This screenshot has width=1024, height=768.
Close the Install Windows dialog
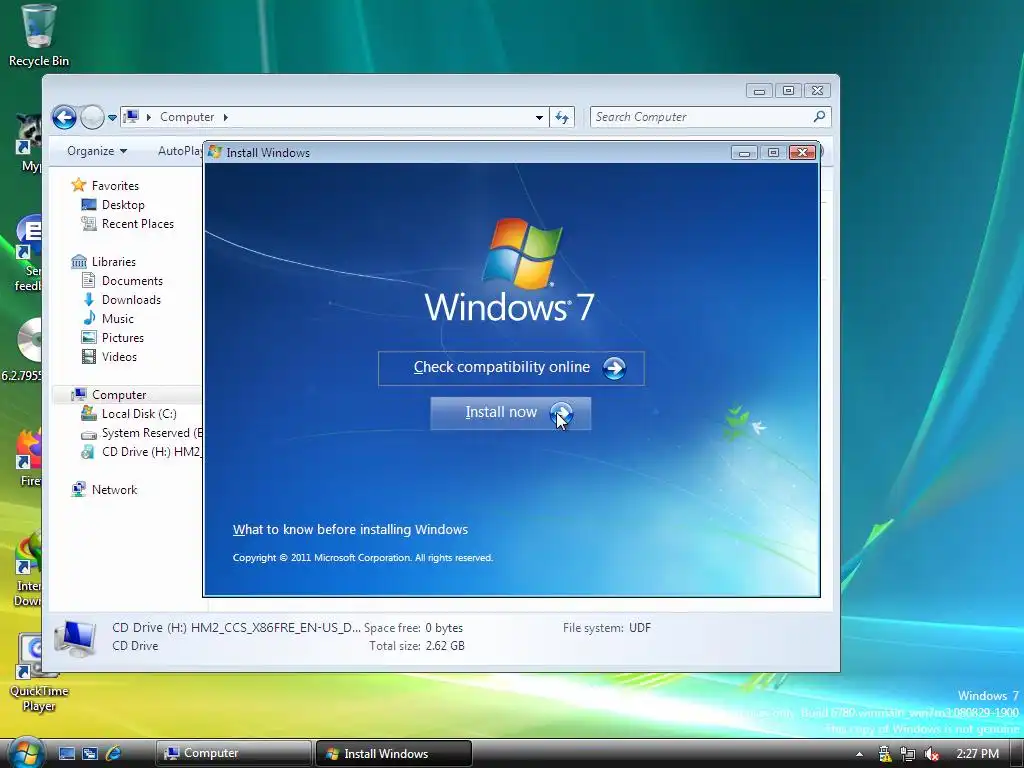pos(802,152)
